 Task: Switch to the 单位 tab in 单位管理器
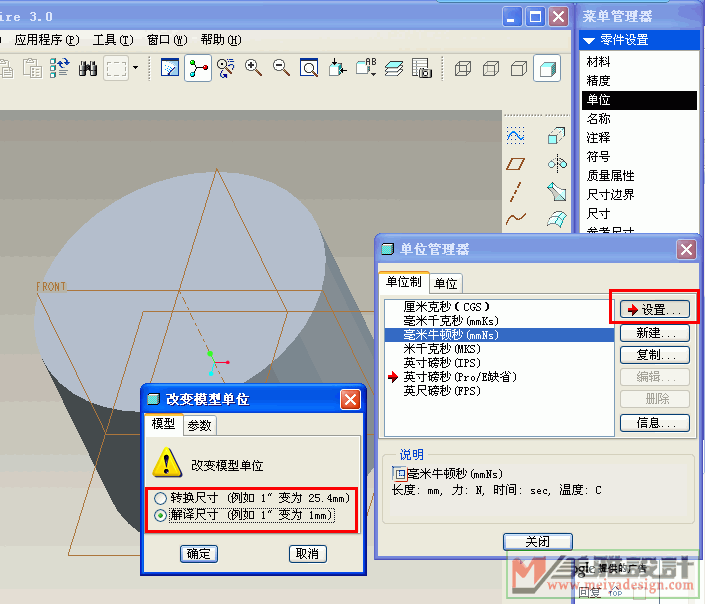(x=446, y=283)
